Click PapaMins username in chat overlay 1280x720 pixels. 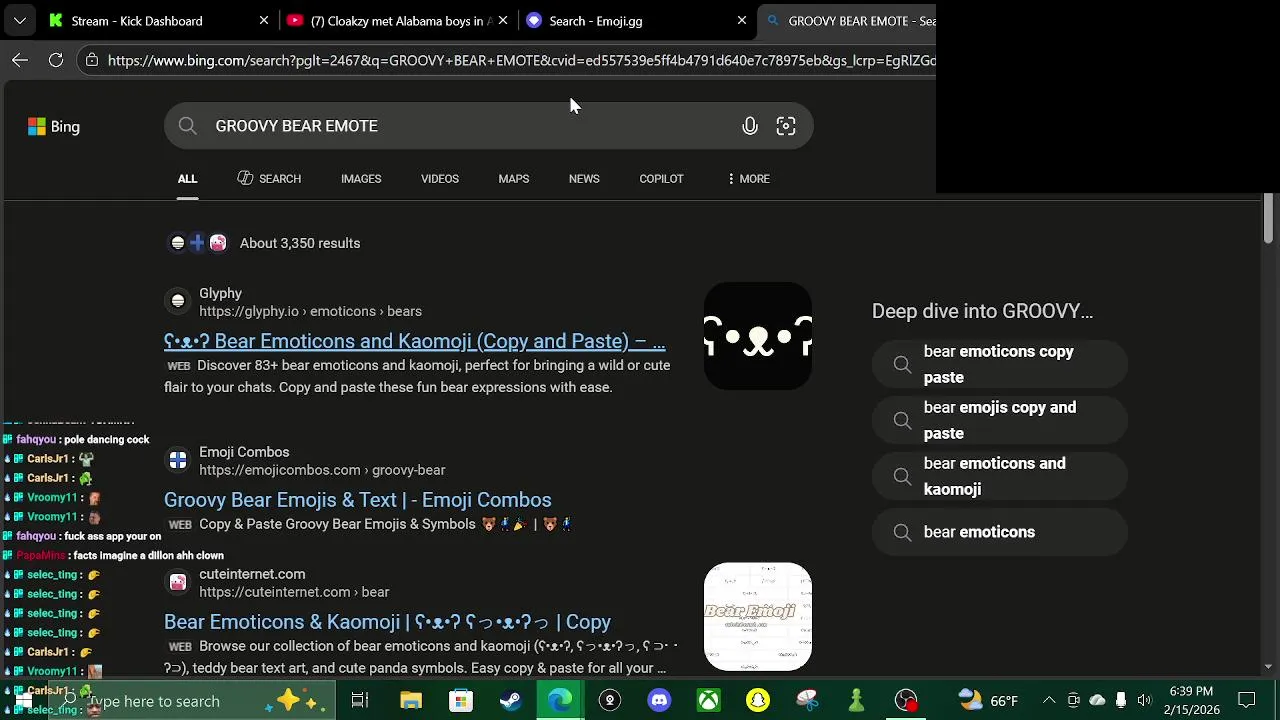(41, 556)
